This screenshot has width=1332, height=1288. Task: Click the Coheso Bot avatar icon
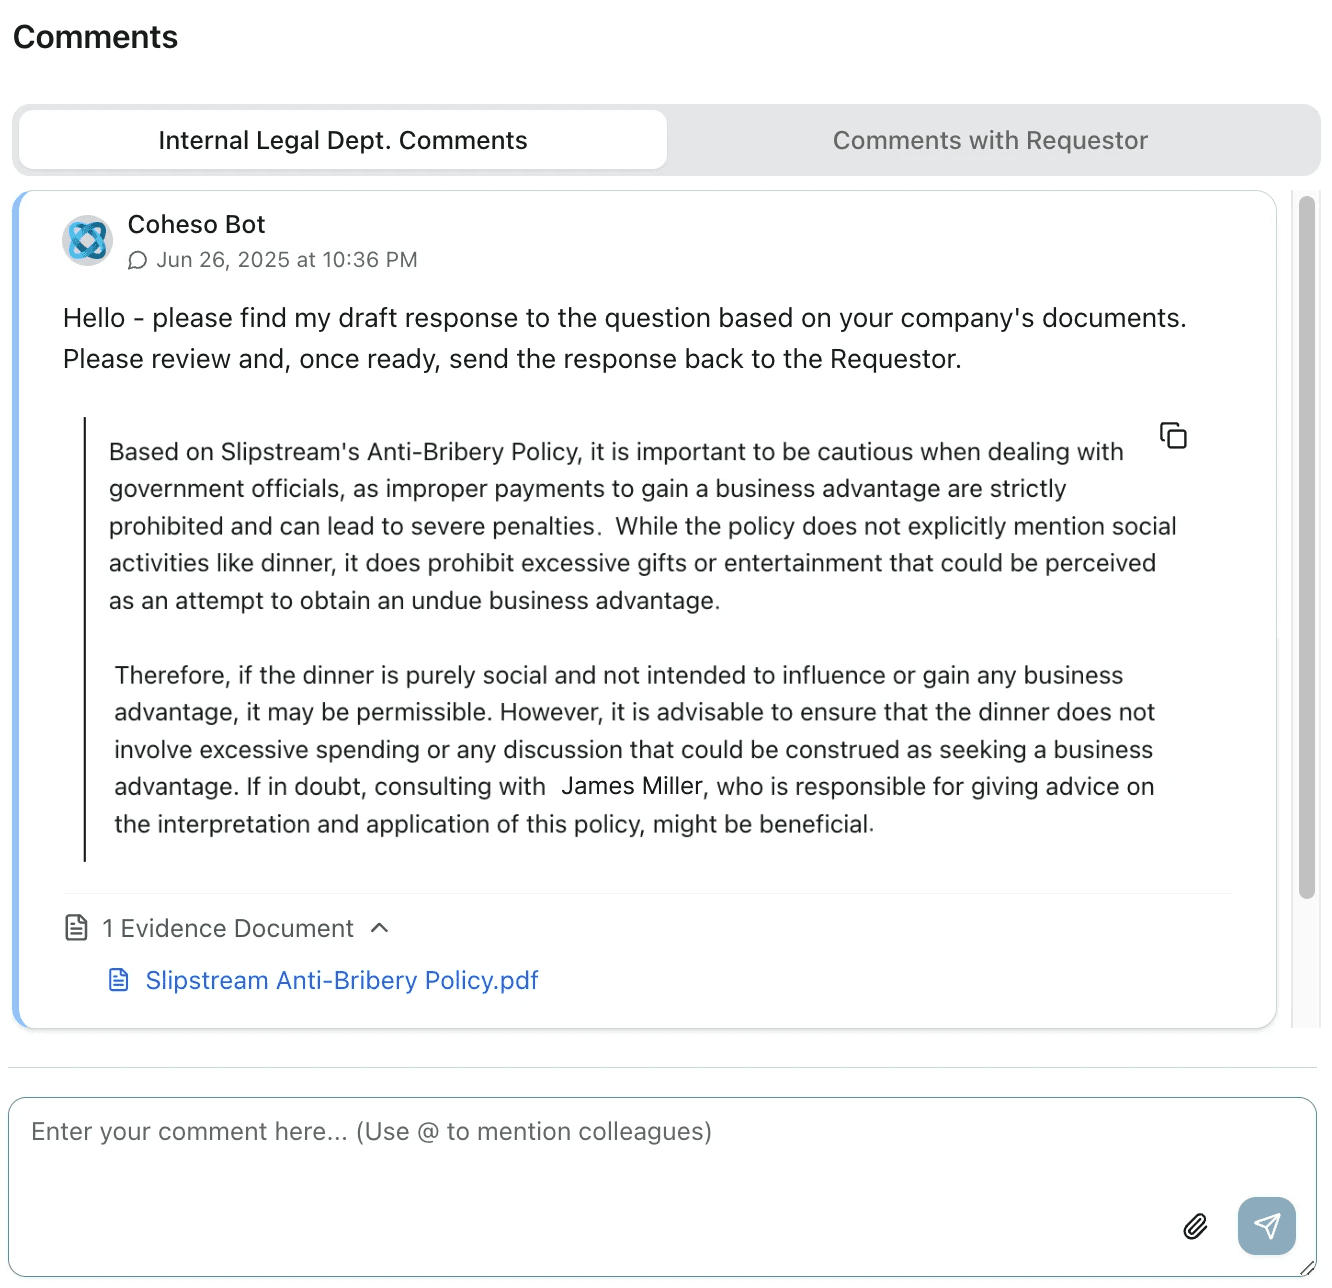pos(87,240)
